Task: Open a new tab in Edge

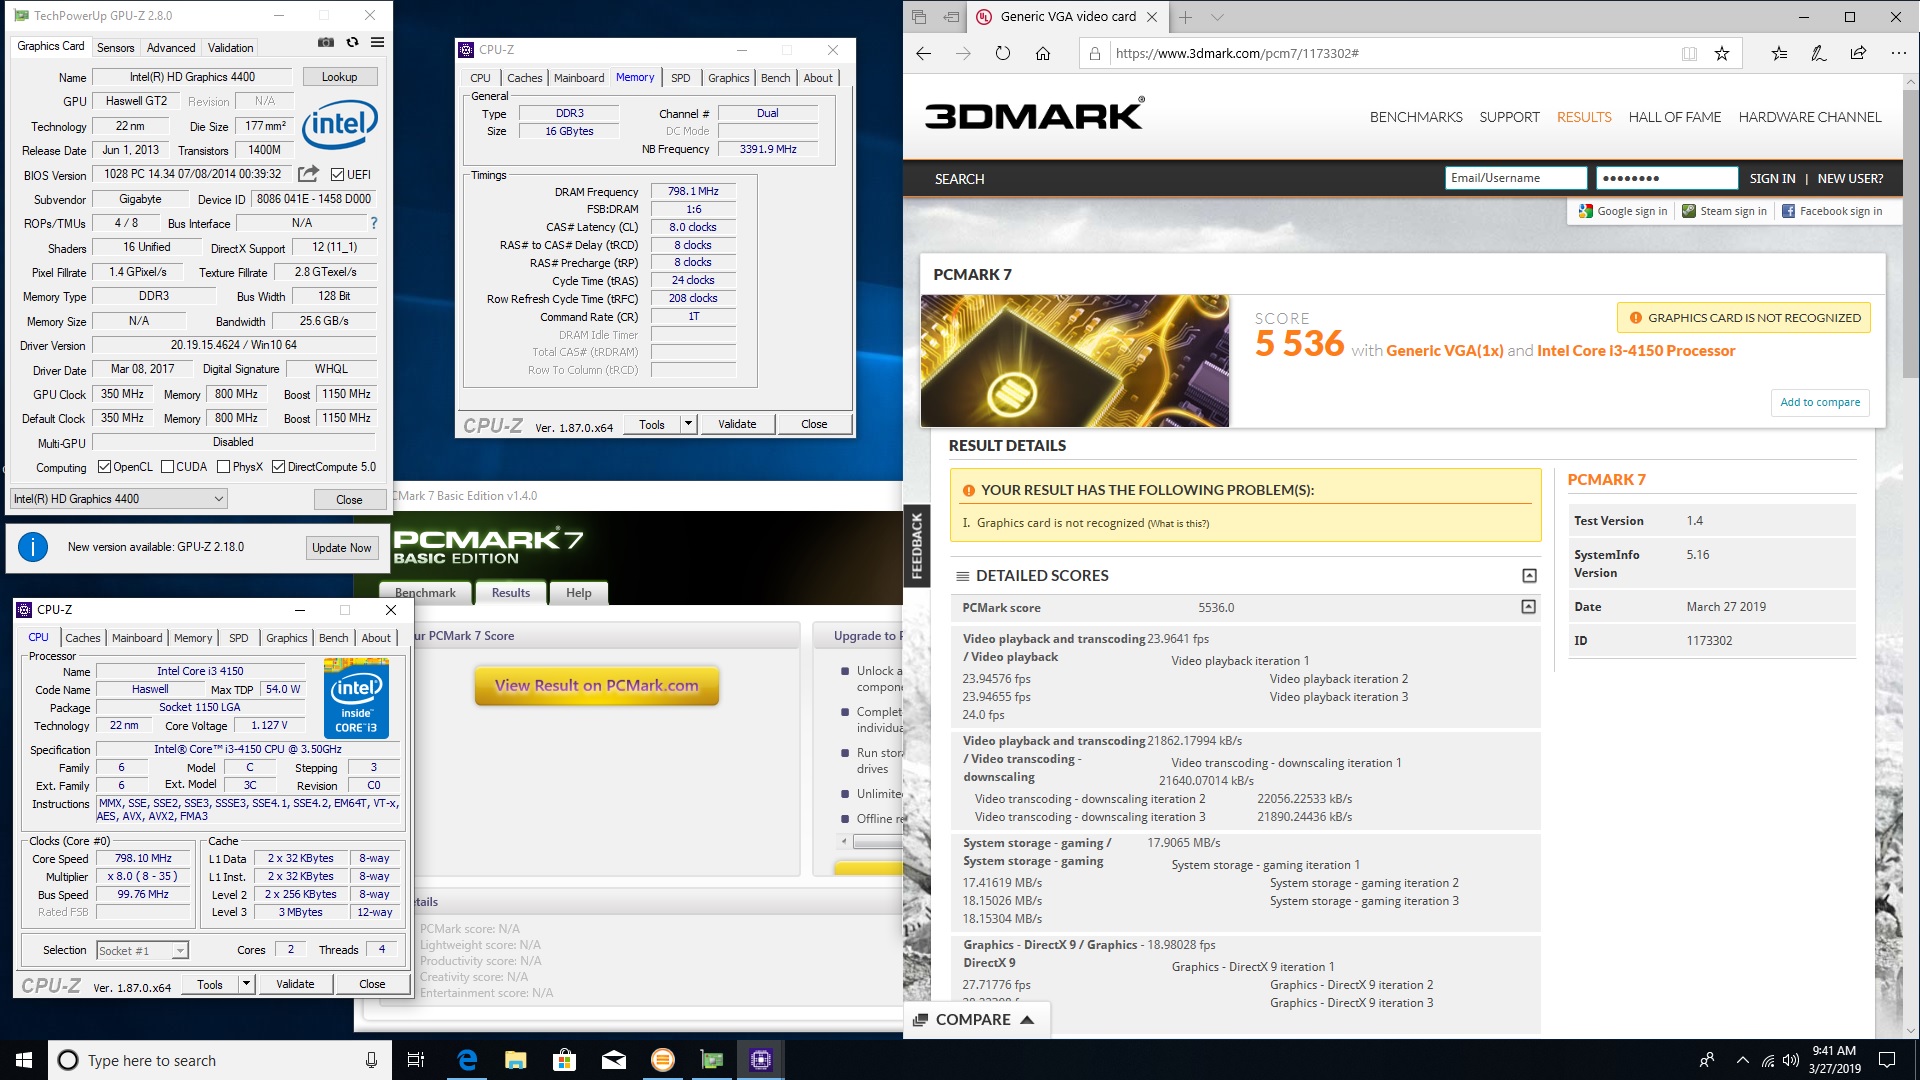Action: click(x=1185, y=17)
